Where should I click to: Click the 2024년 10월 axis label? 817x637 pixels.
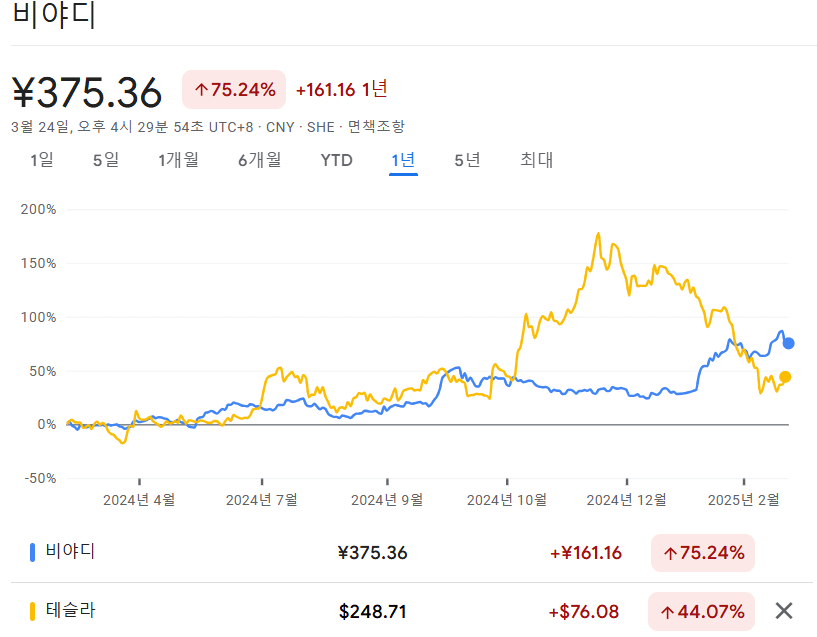click(507, 500)
